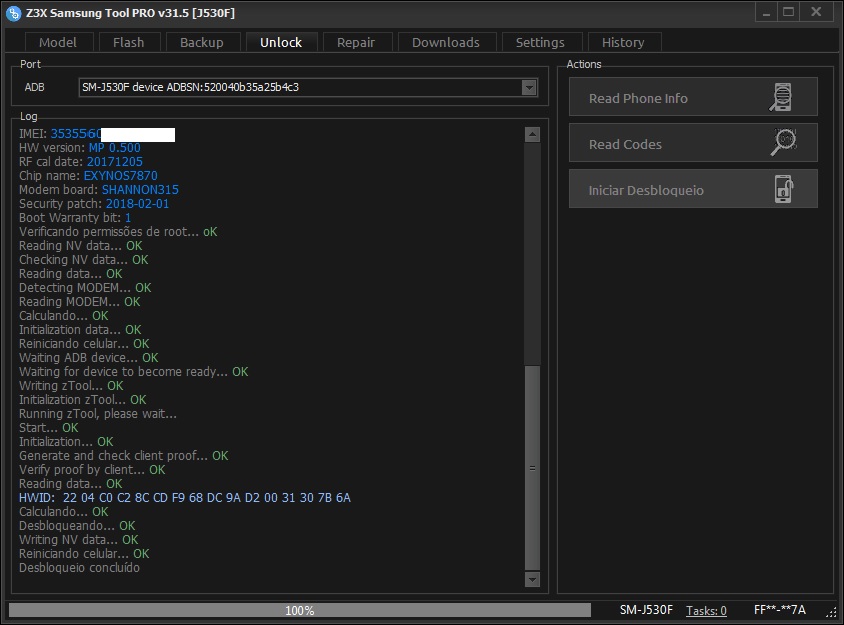Click the Z3X app logo in title bar

click(x=13, y=13)
